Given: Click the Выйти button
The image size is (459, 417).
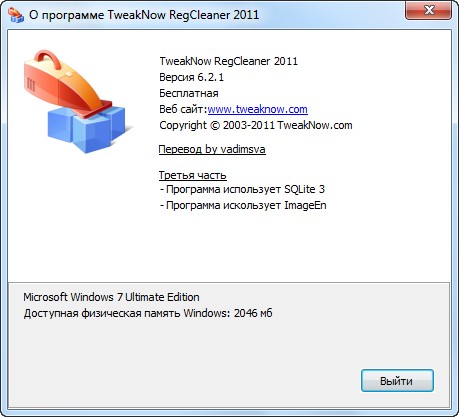Looking at the screenshot, I should pyautogui.click(x=397, y=381).
